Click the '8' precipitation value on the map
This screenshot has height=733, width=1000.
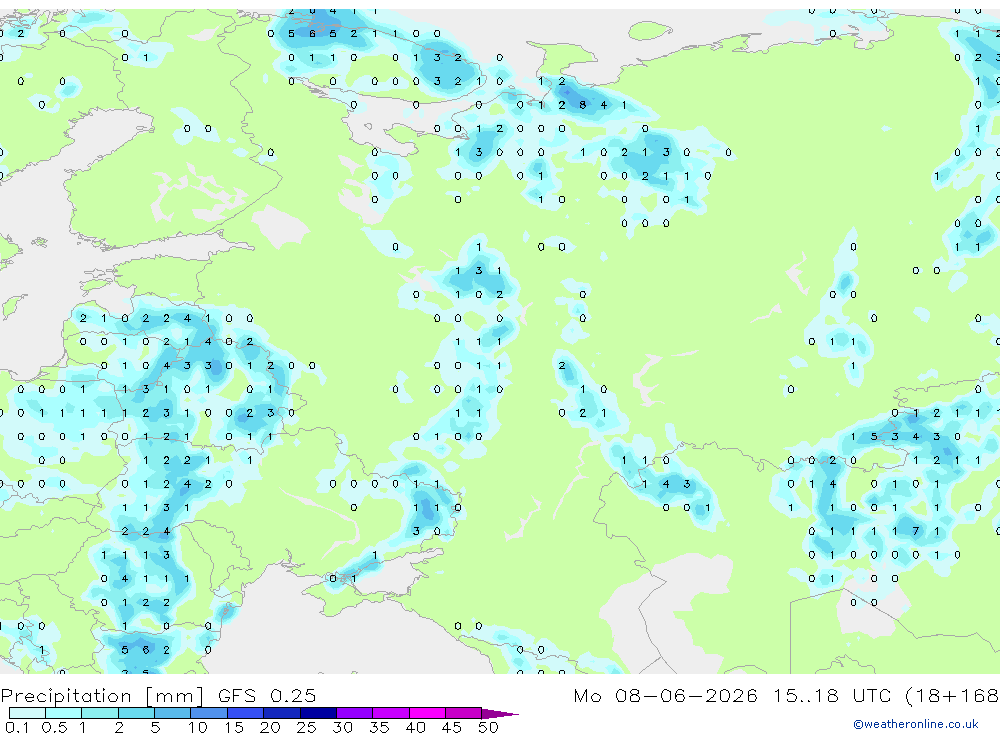pos(582,105)
